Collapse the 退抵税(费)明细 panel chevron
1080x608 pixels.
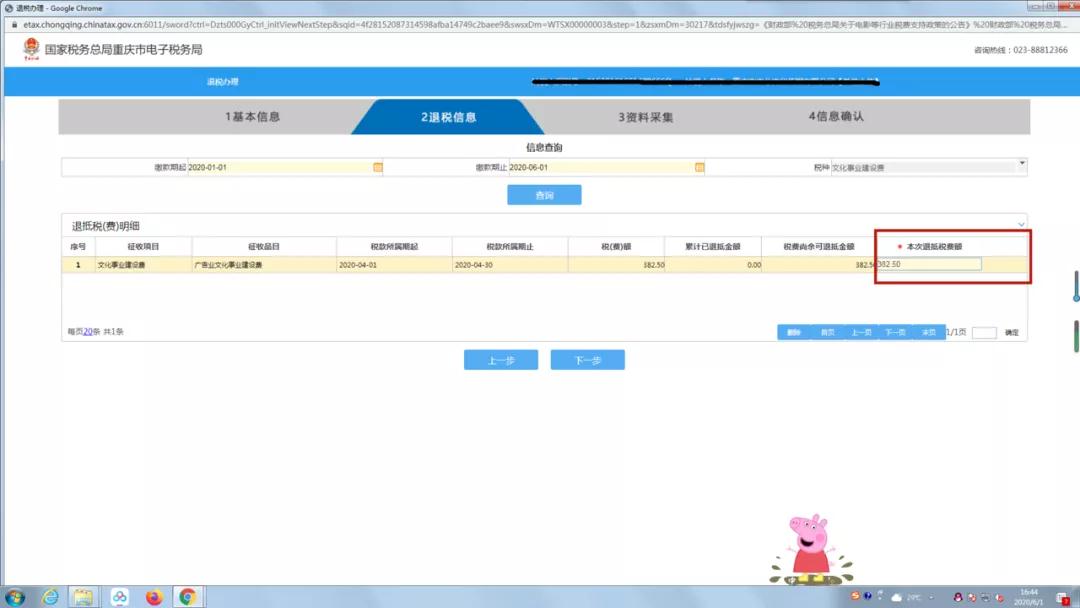pos(1021,224)
